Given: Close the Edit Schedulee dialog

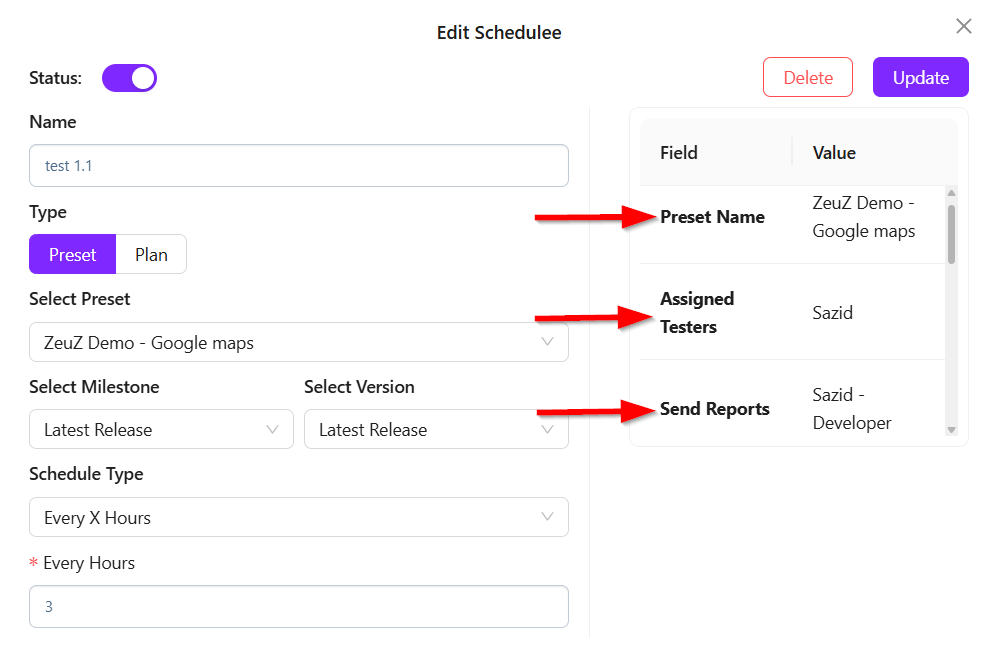Looking at the screenshot, I should pyautogui.click(x=963, y=26).
